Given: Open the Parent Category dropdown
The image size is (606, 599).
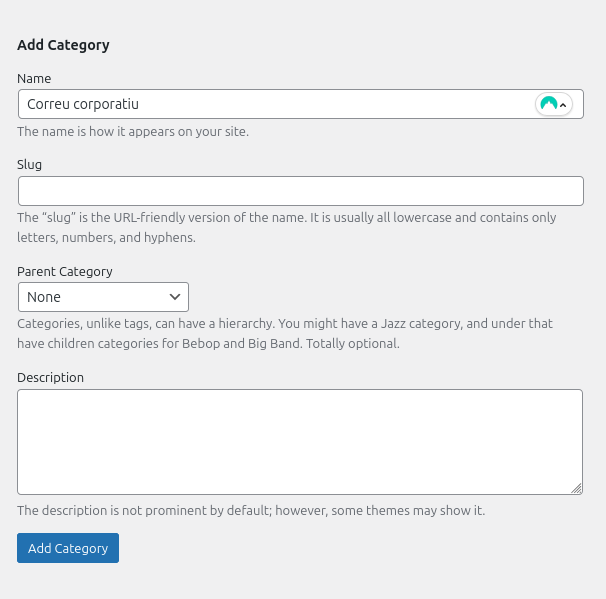Looking at the screenshot, I should tap(103, 297).
